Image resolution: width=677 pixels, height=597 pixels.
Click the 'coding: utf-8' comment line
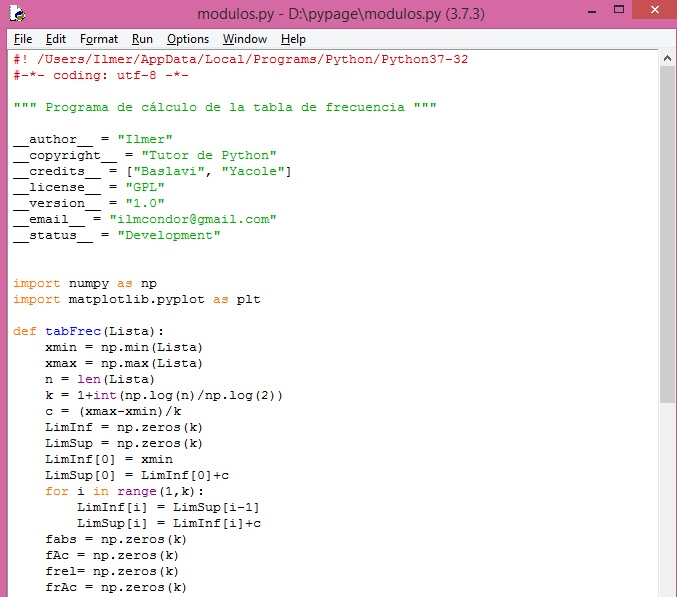pyautogui.click(x=101, y=75)
